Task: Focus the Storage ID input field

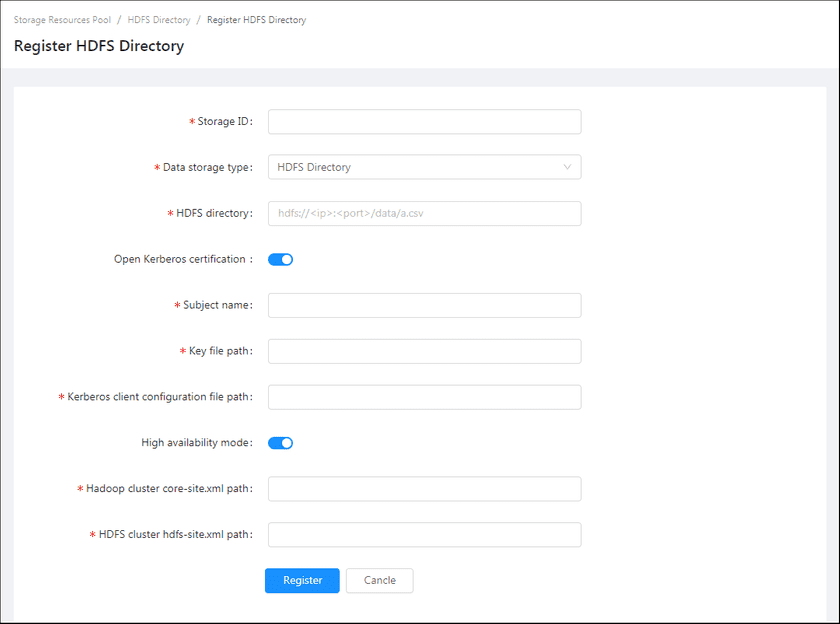Action: (424, 122)
